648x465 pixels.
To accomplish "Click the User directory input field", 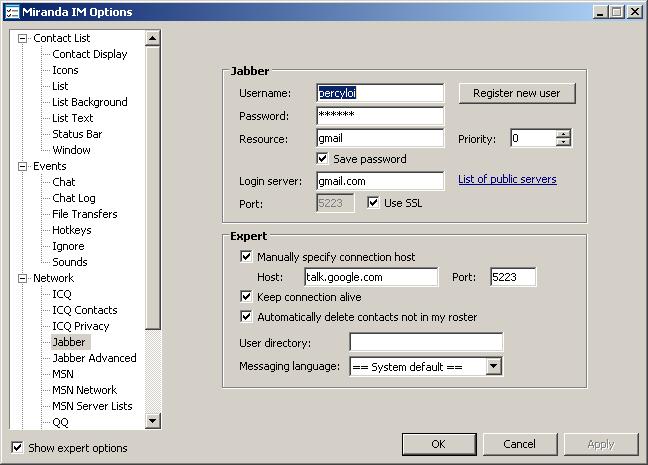I will [x=426, y=342].
